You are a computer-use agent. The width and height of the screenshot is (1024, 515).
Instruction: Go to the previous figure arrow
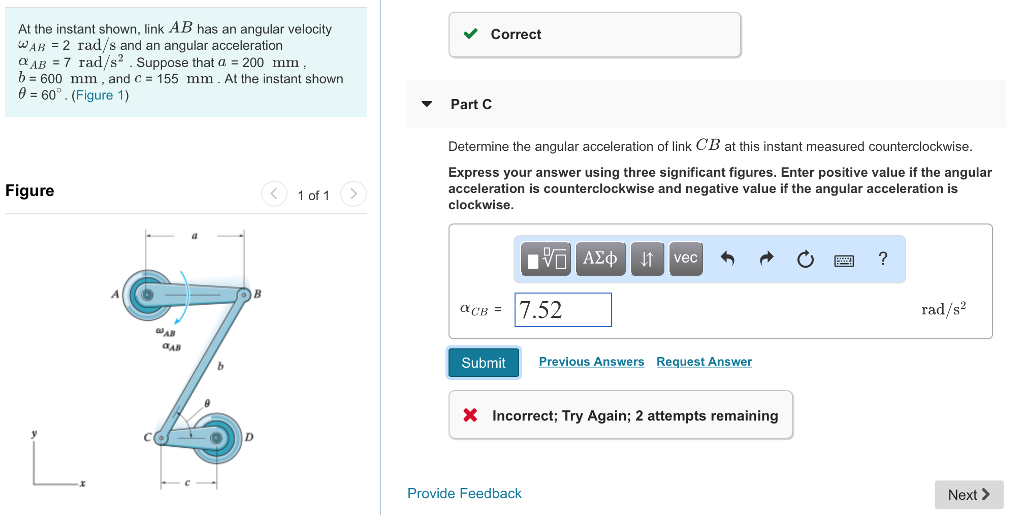click(274, 194)
